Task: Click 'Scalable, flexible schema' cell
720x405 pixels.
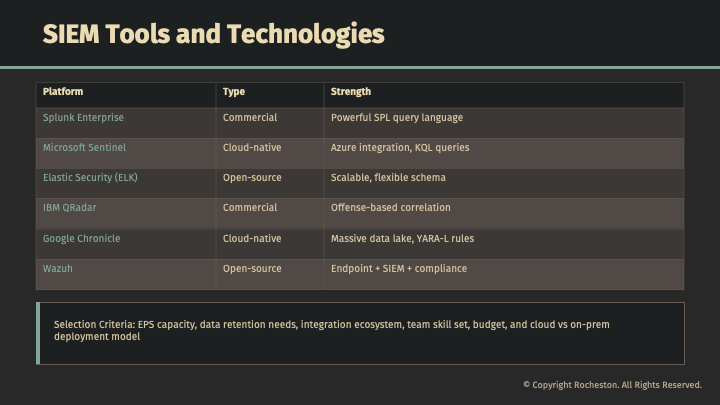Action: tap(388, 178)
